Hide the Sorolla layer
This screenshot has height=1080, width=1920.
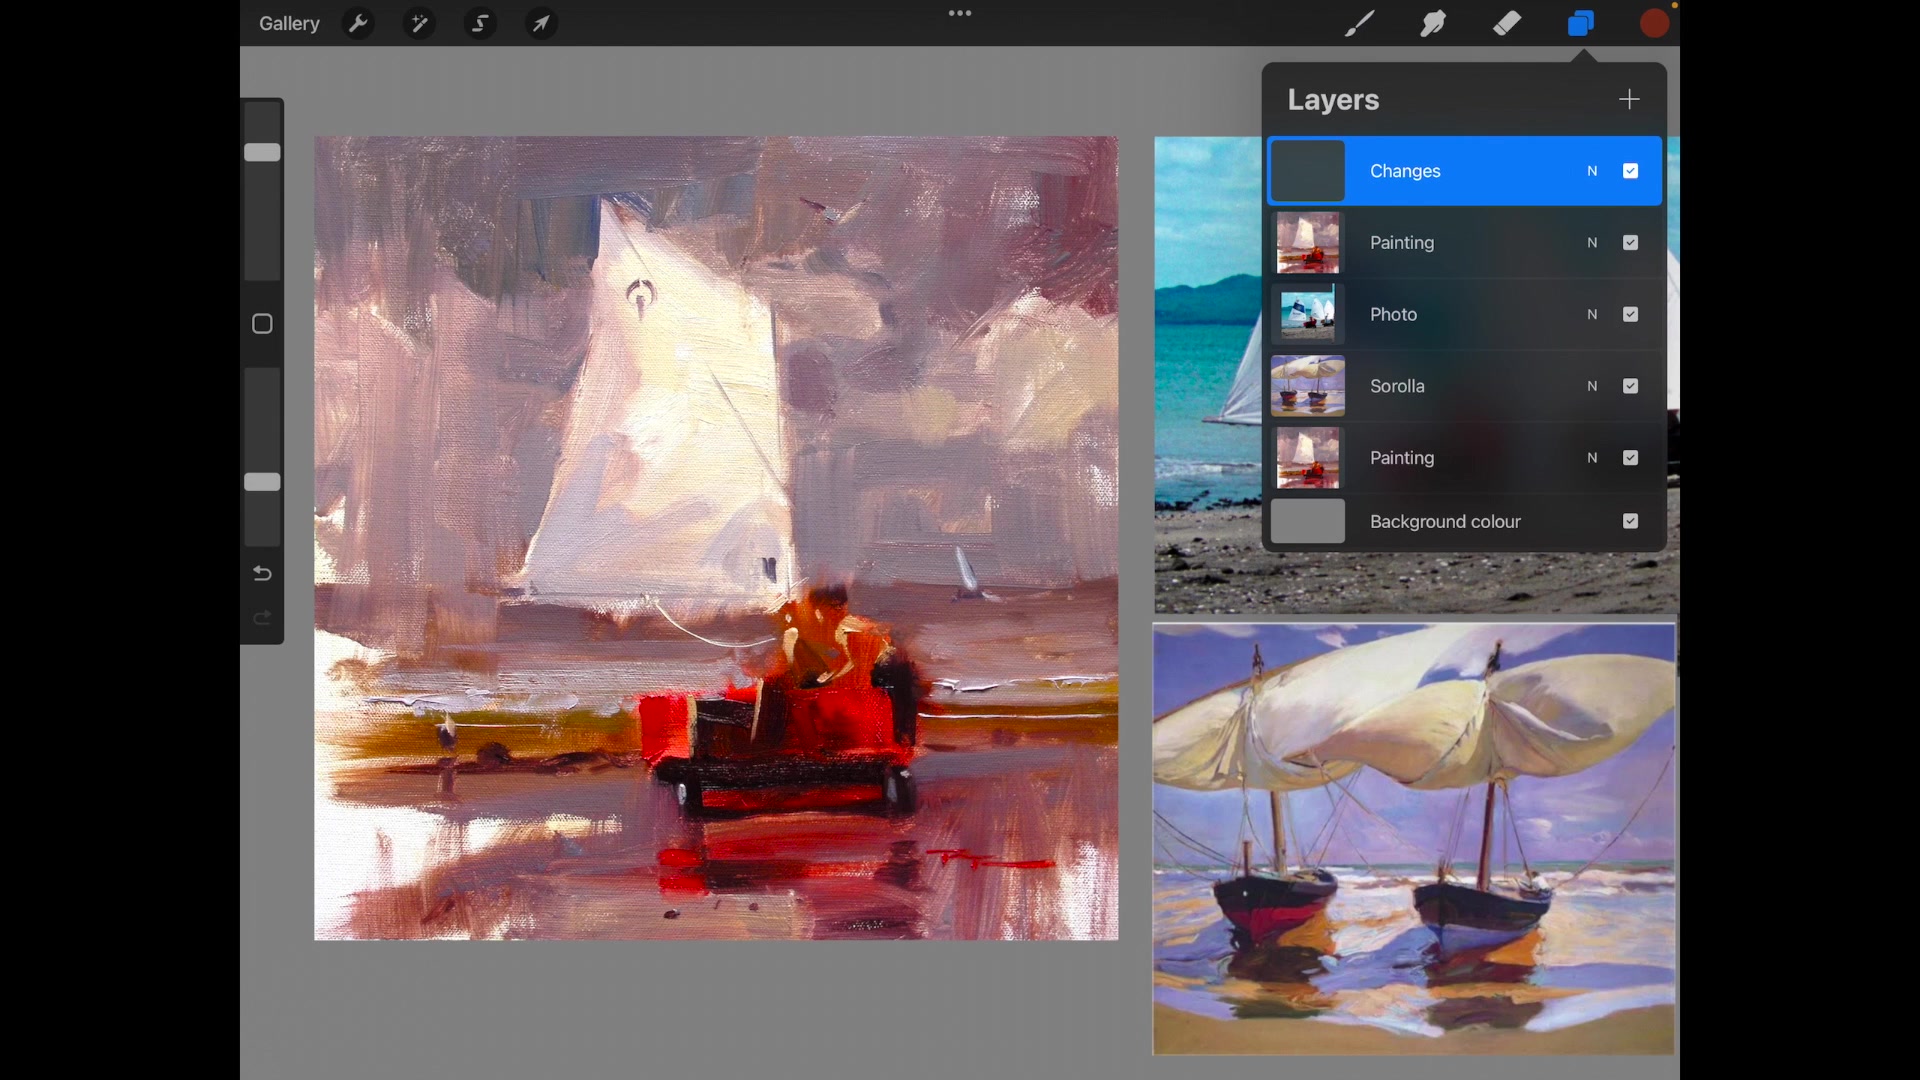tap(1631, 386)
